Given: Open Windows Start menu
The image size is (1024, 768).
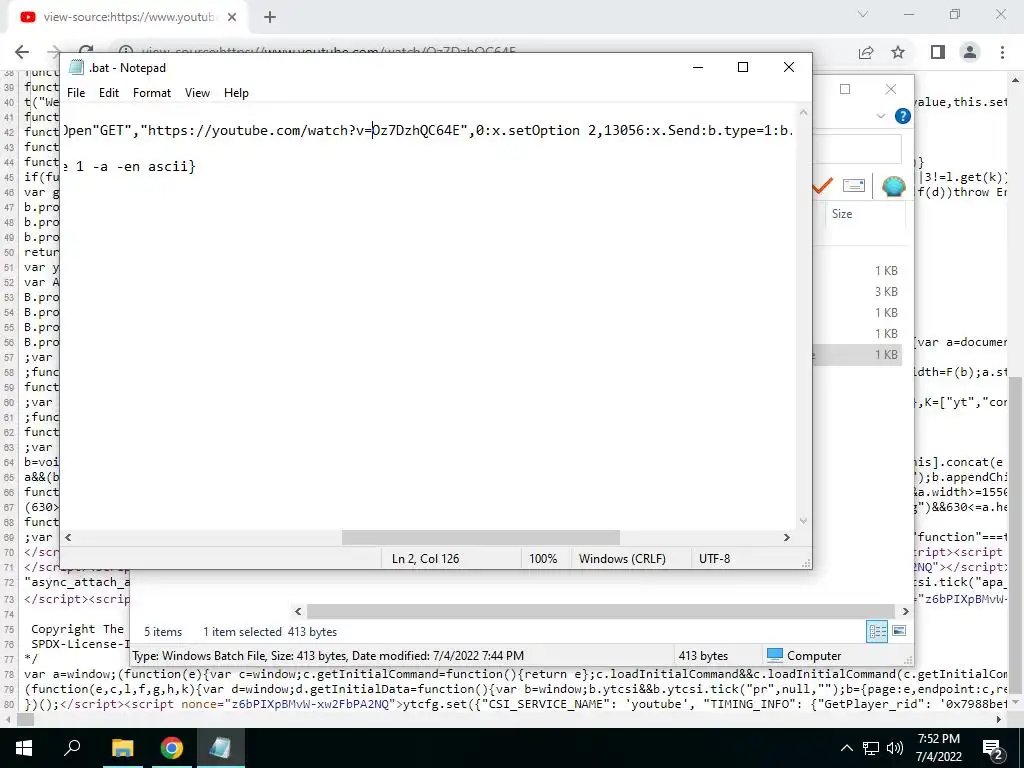Looking at the screenshot, I should (24, 748).
